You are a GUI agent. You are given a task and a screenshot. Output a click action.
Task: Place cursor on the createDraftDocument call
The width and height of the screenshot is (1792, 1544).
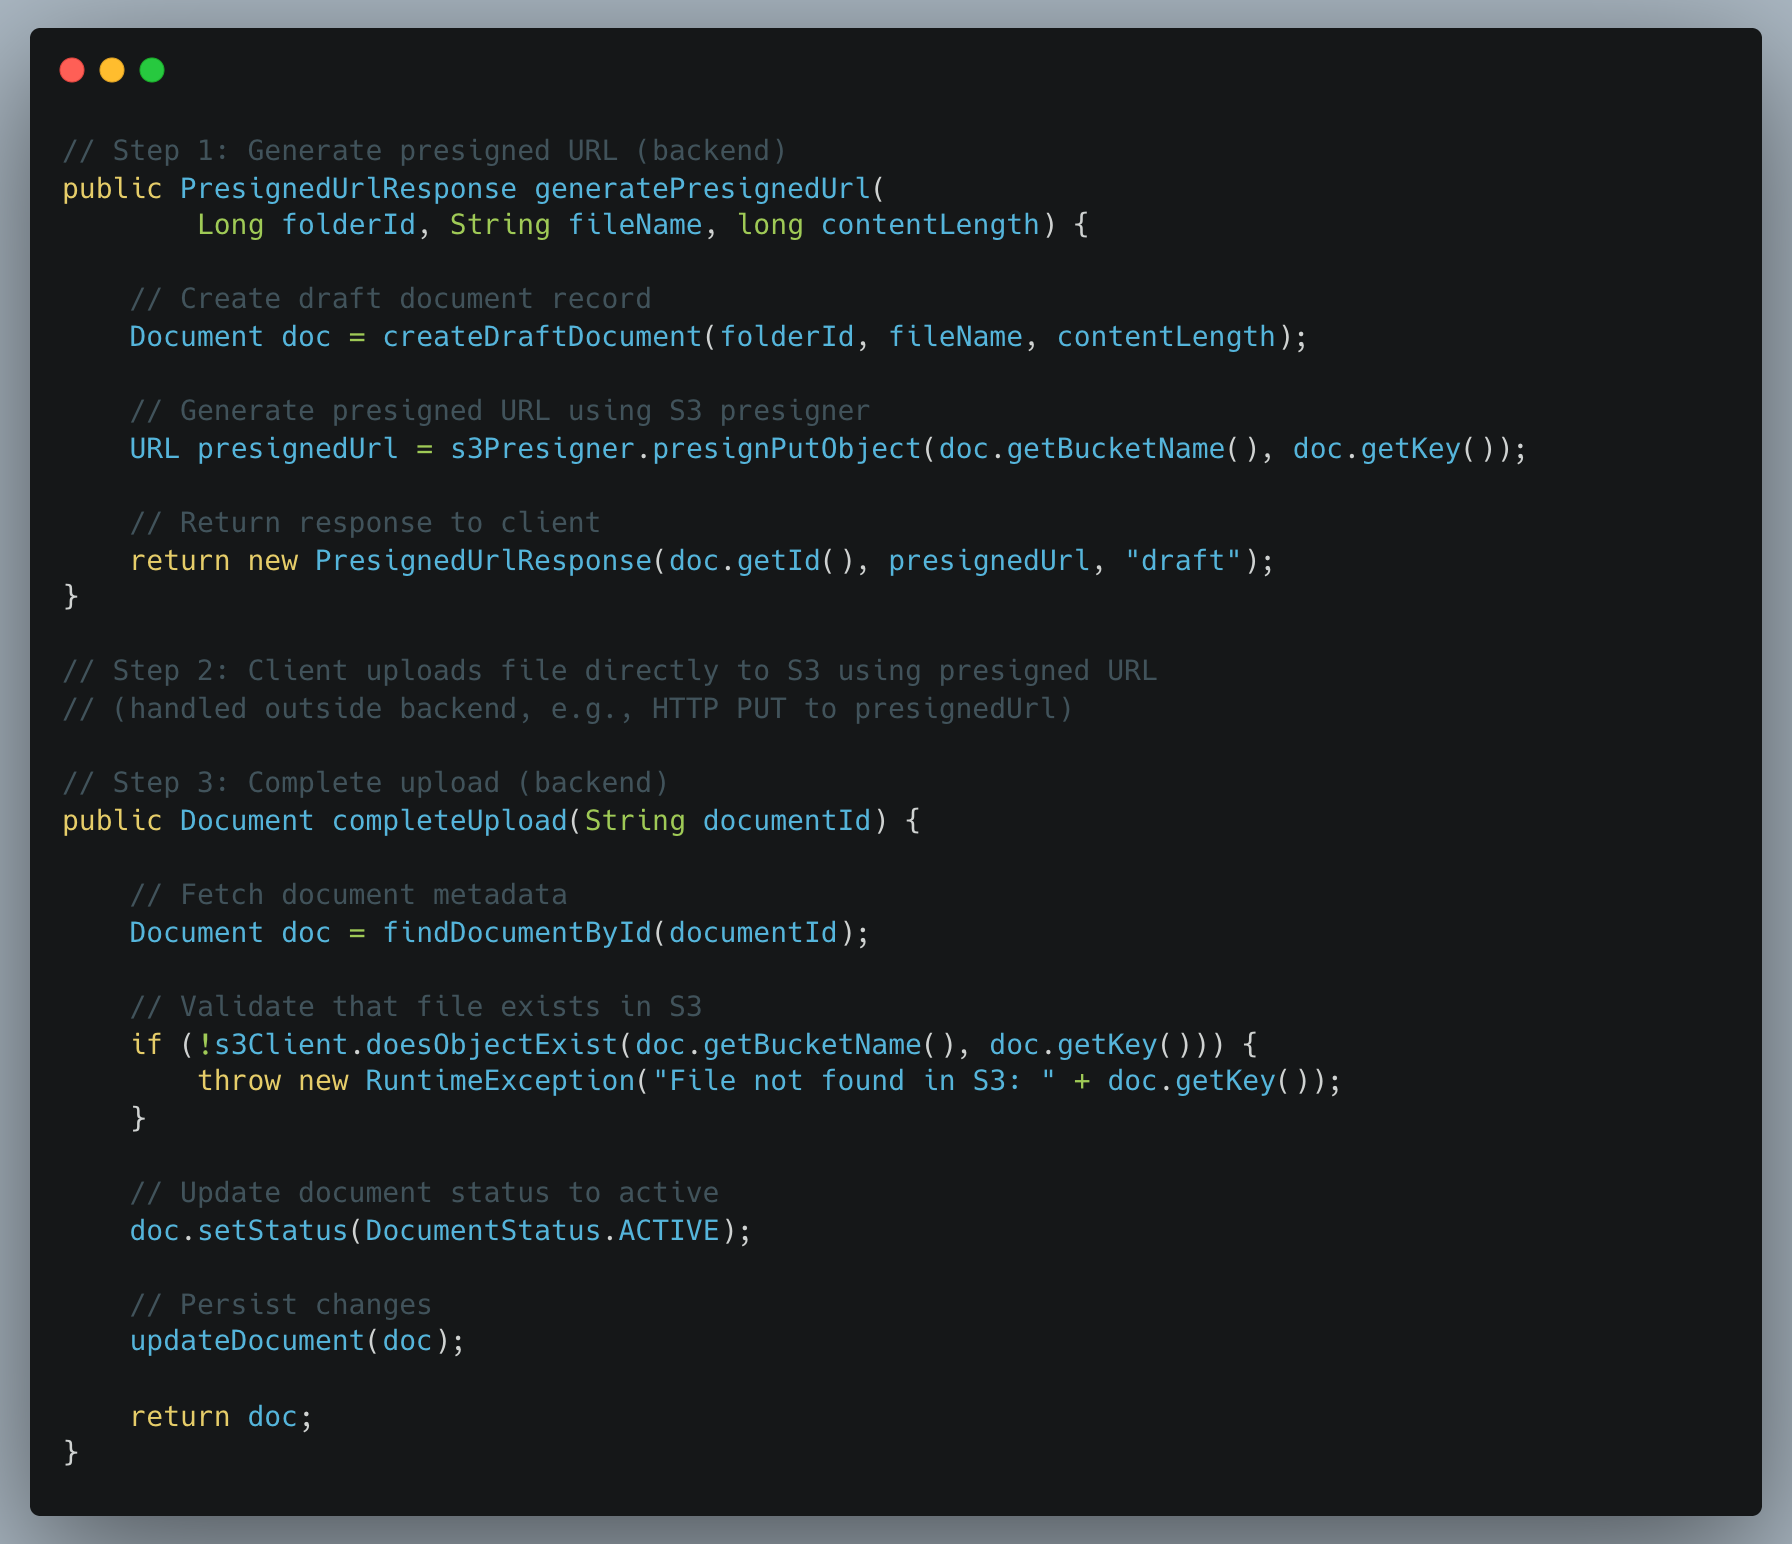point(542,337)
